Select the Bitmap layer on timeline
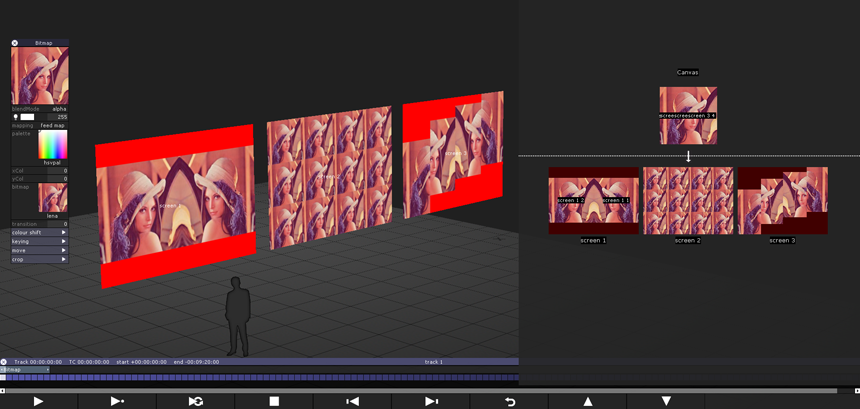 coord(25,370)
